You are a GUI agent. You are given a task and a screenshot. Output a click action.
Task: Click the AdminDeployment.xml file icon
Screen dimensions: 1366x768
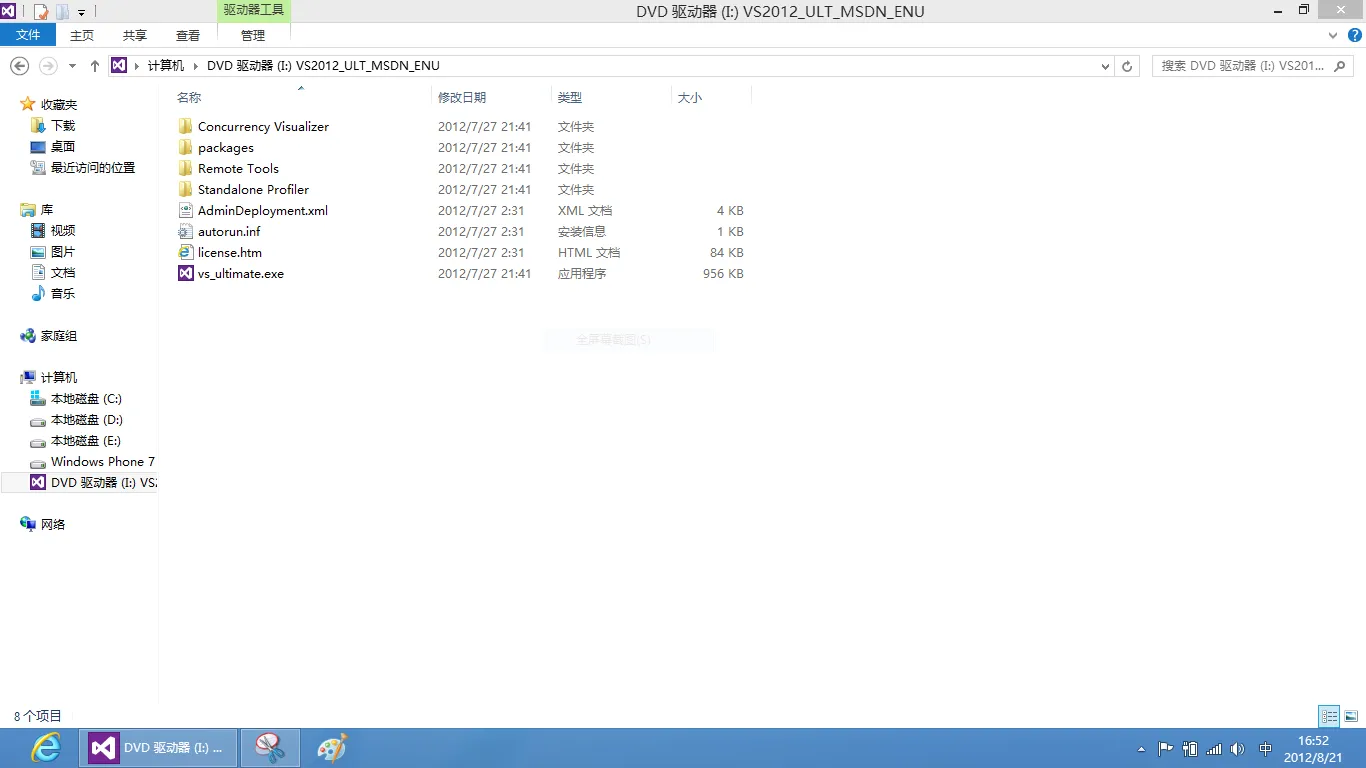point(185,210)
